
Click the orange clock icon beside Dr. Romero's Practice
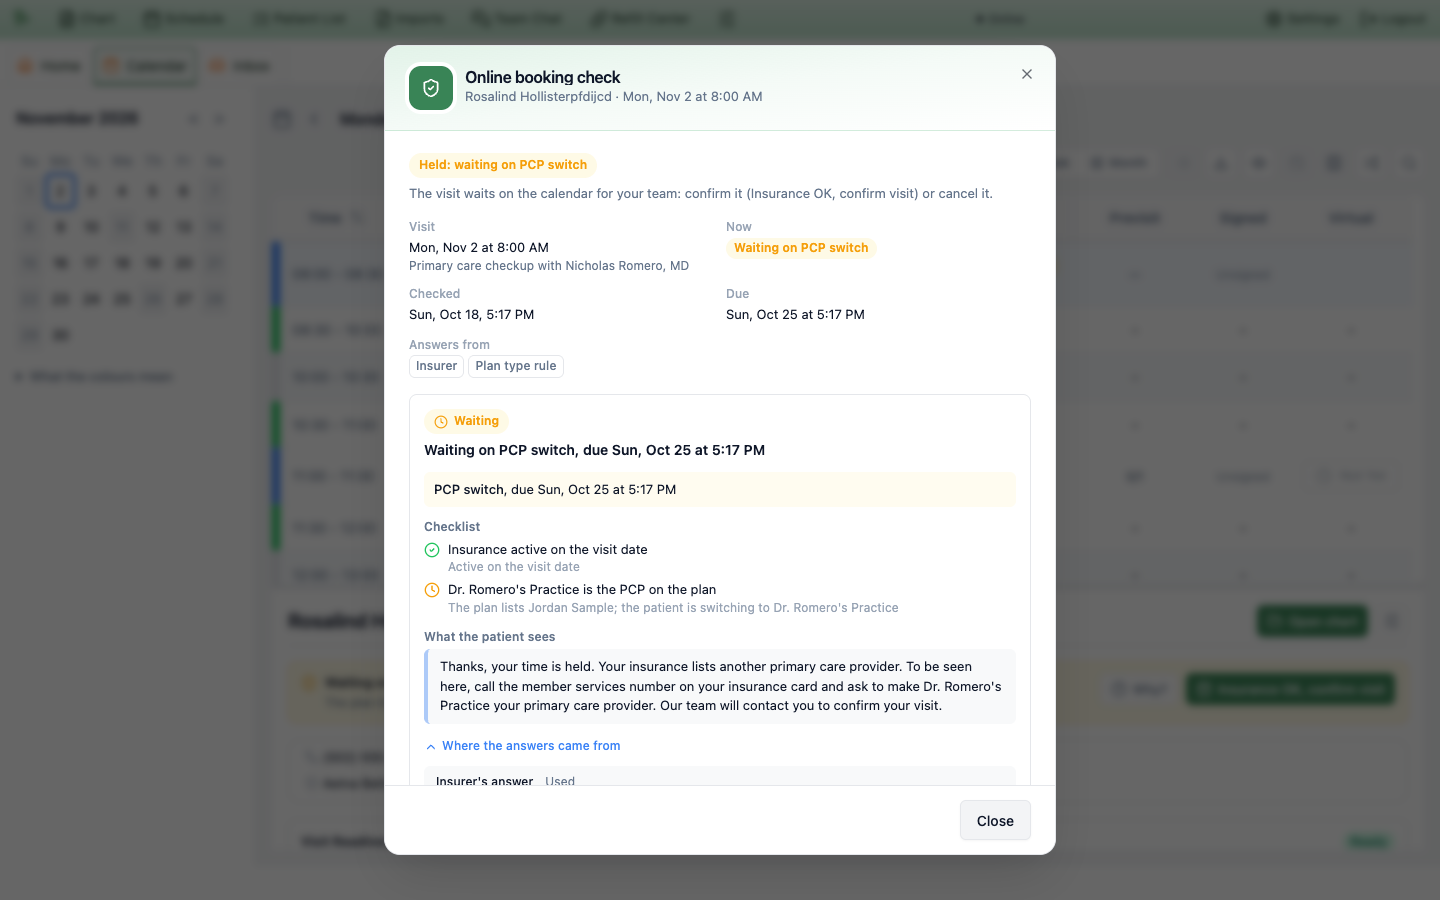(x=432, y=590)
